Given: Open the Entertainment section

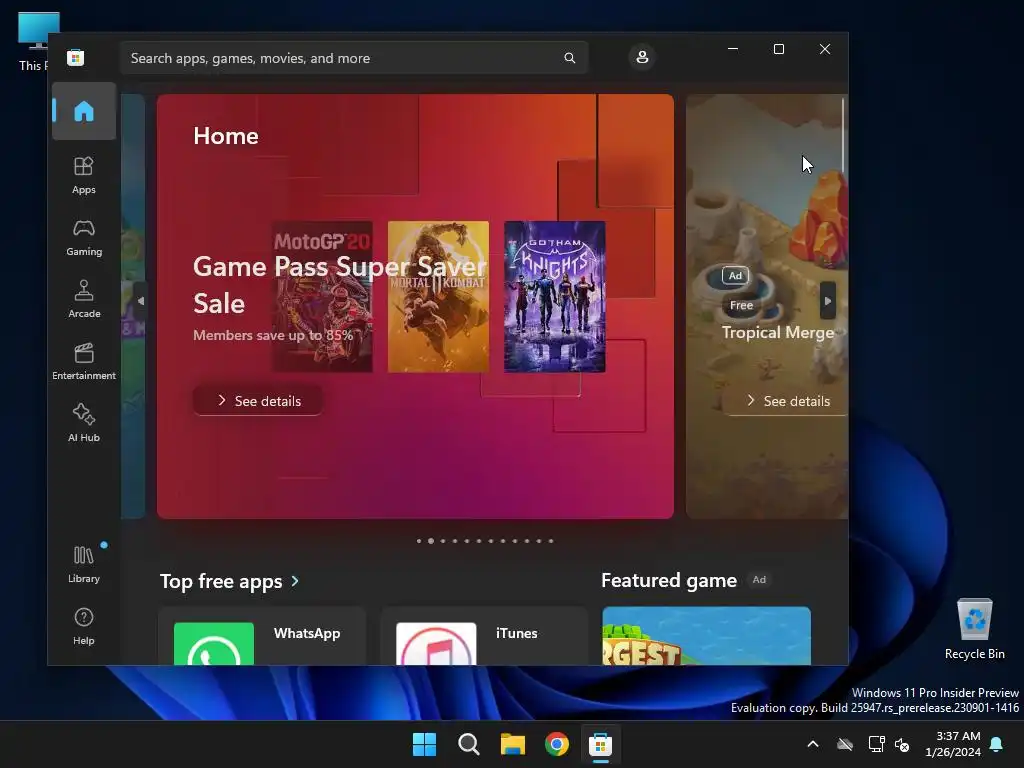Looking at the screenshot, I should point(84,361).
